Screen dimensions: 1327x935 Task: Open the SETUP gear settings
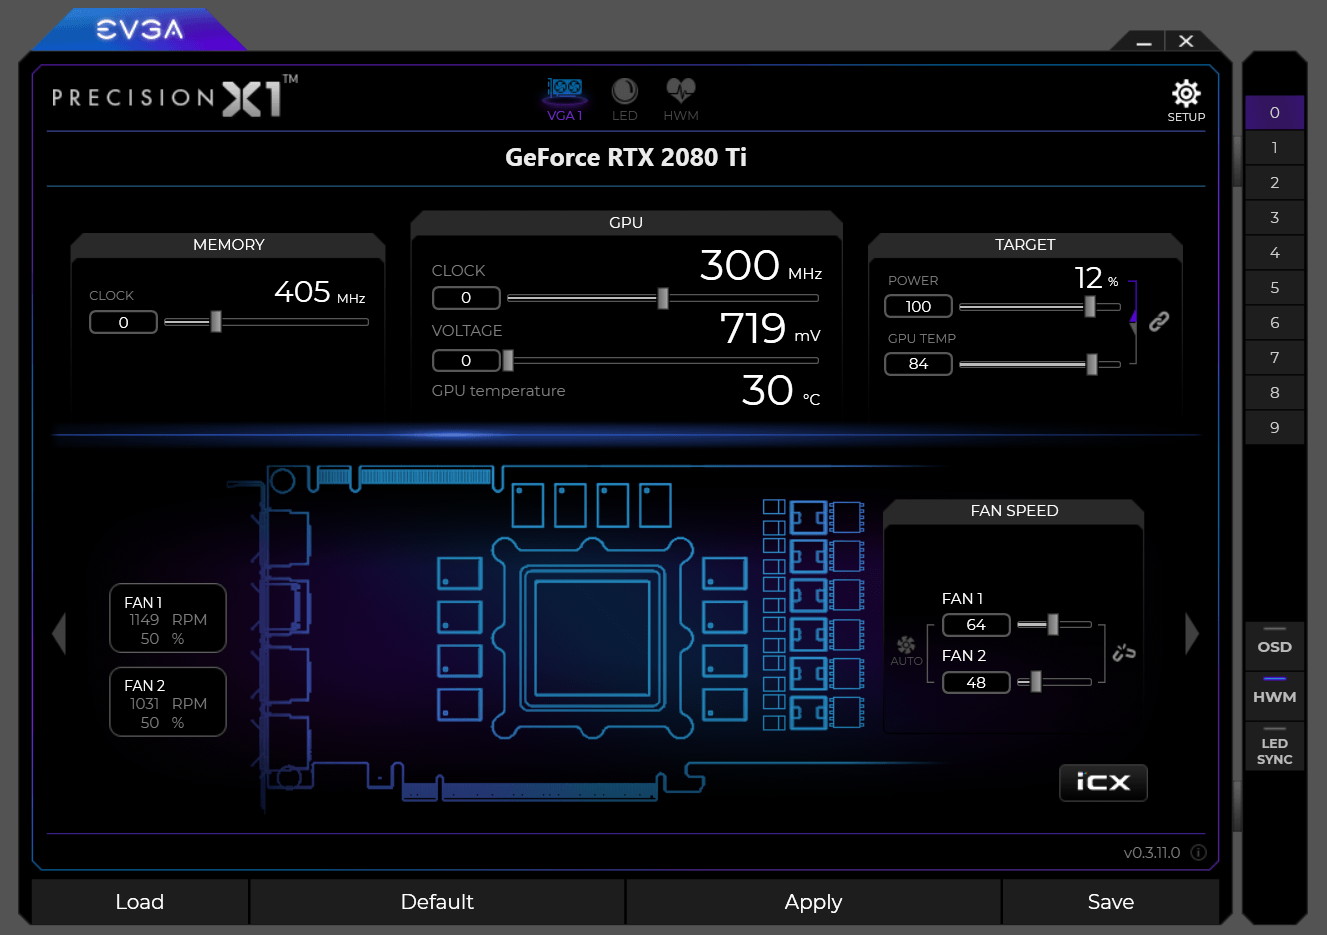(1186, 101)
